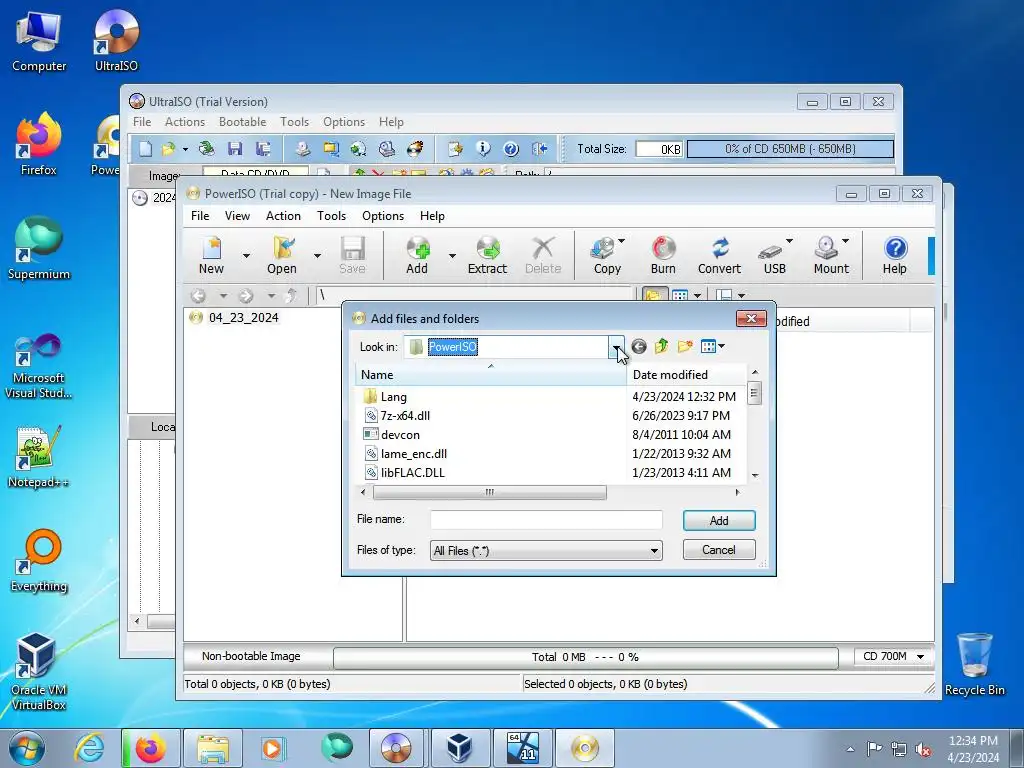Click the USB icon in PowerISO toolbar

click(771, 249)
